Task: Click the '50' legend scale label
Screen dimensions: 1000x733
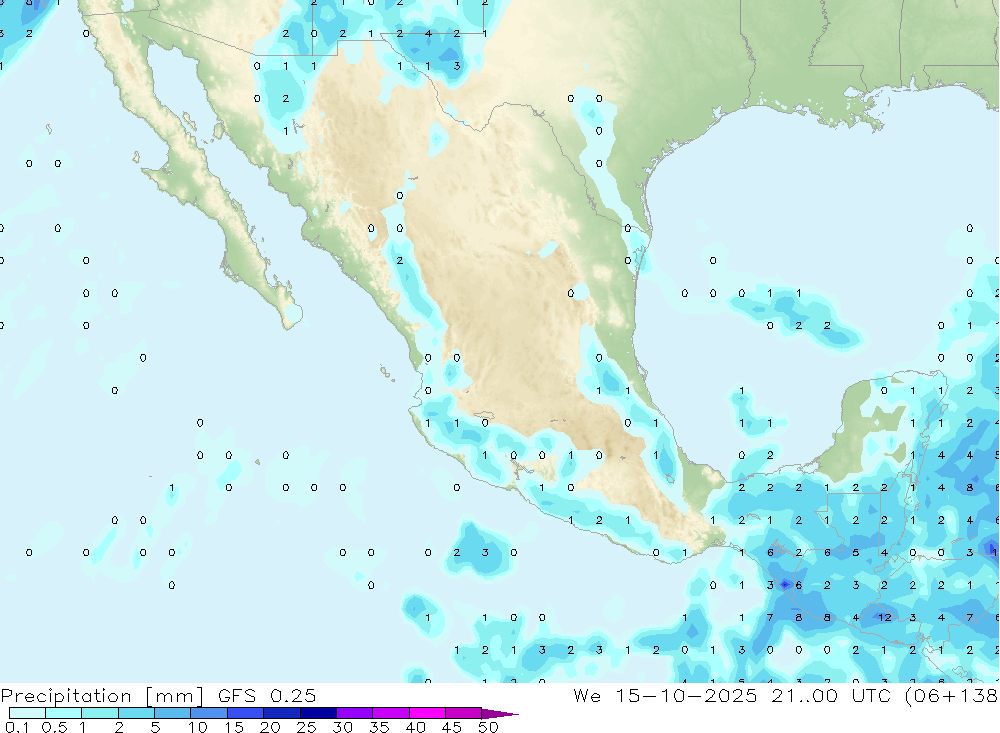Action: (489, 727)
